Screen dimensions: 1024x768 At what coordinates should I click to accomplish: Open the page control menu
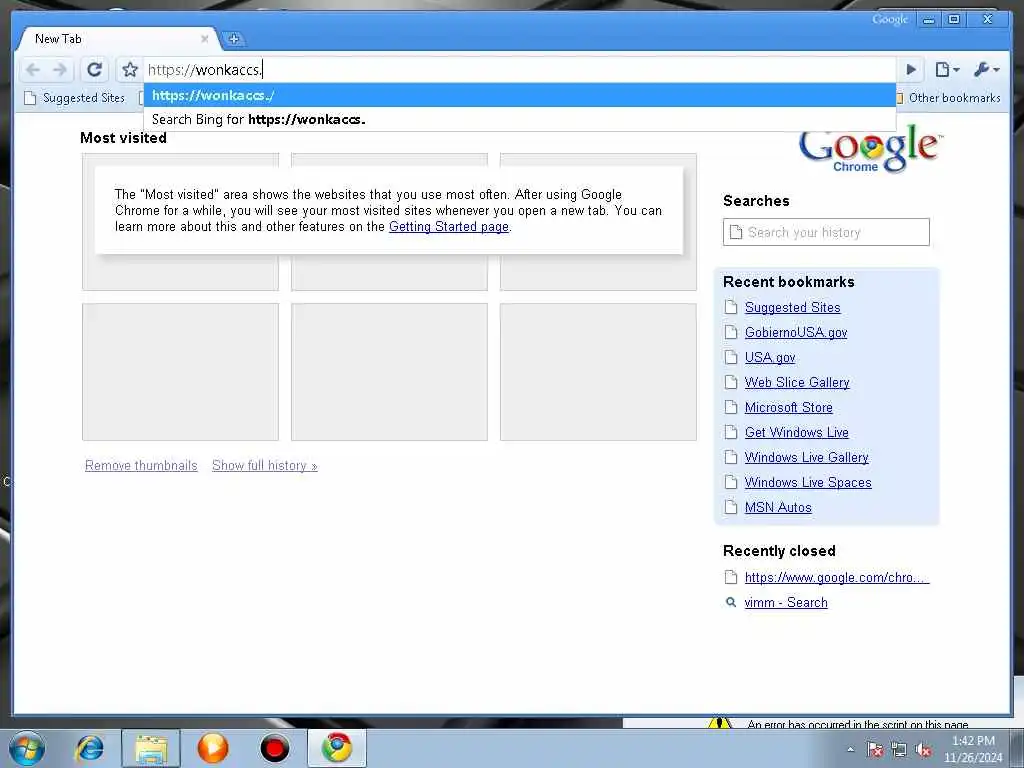click(x=947, y=69)
